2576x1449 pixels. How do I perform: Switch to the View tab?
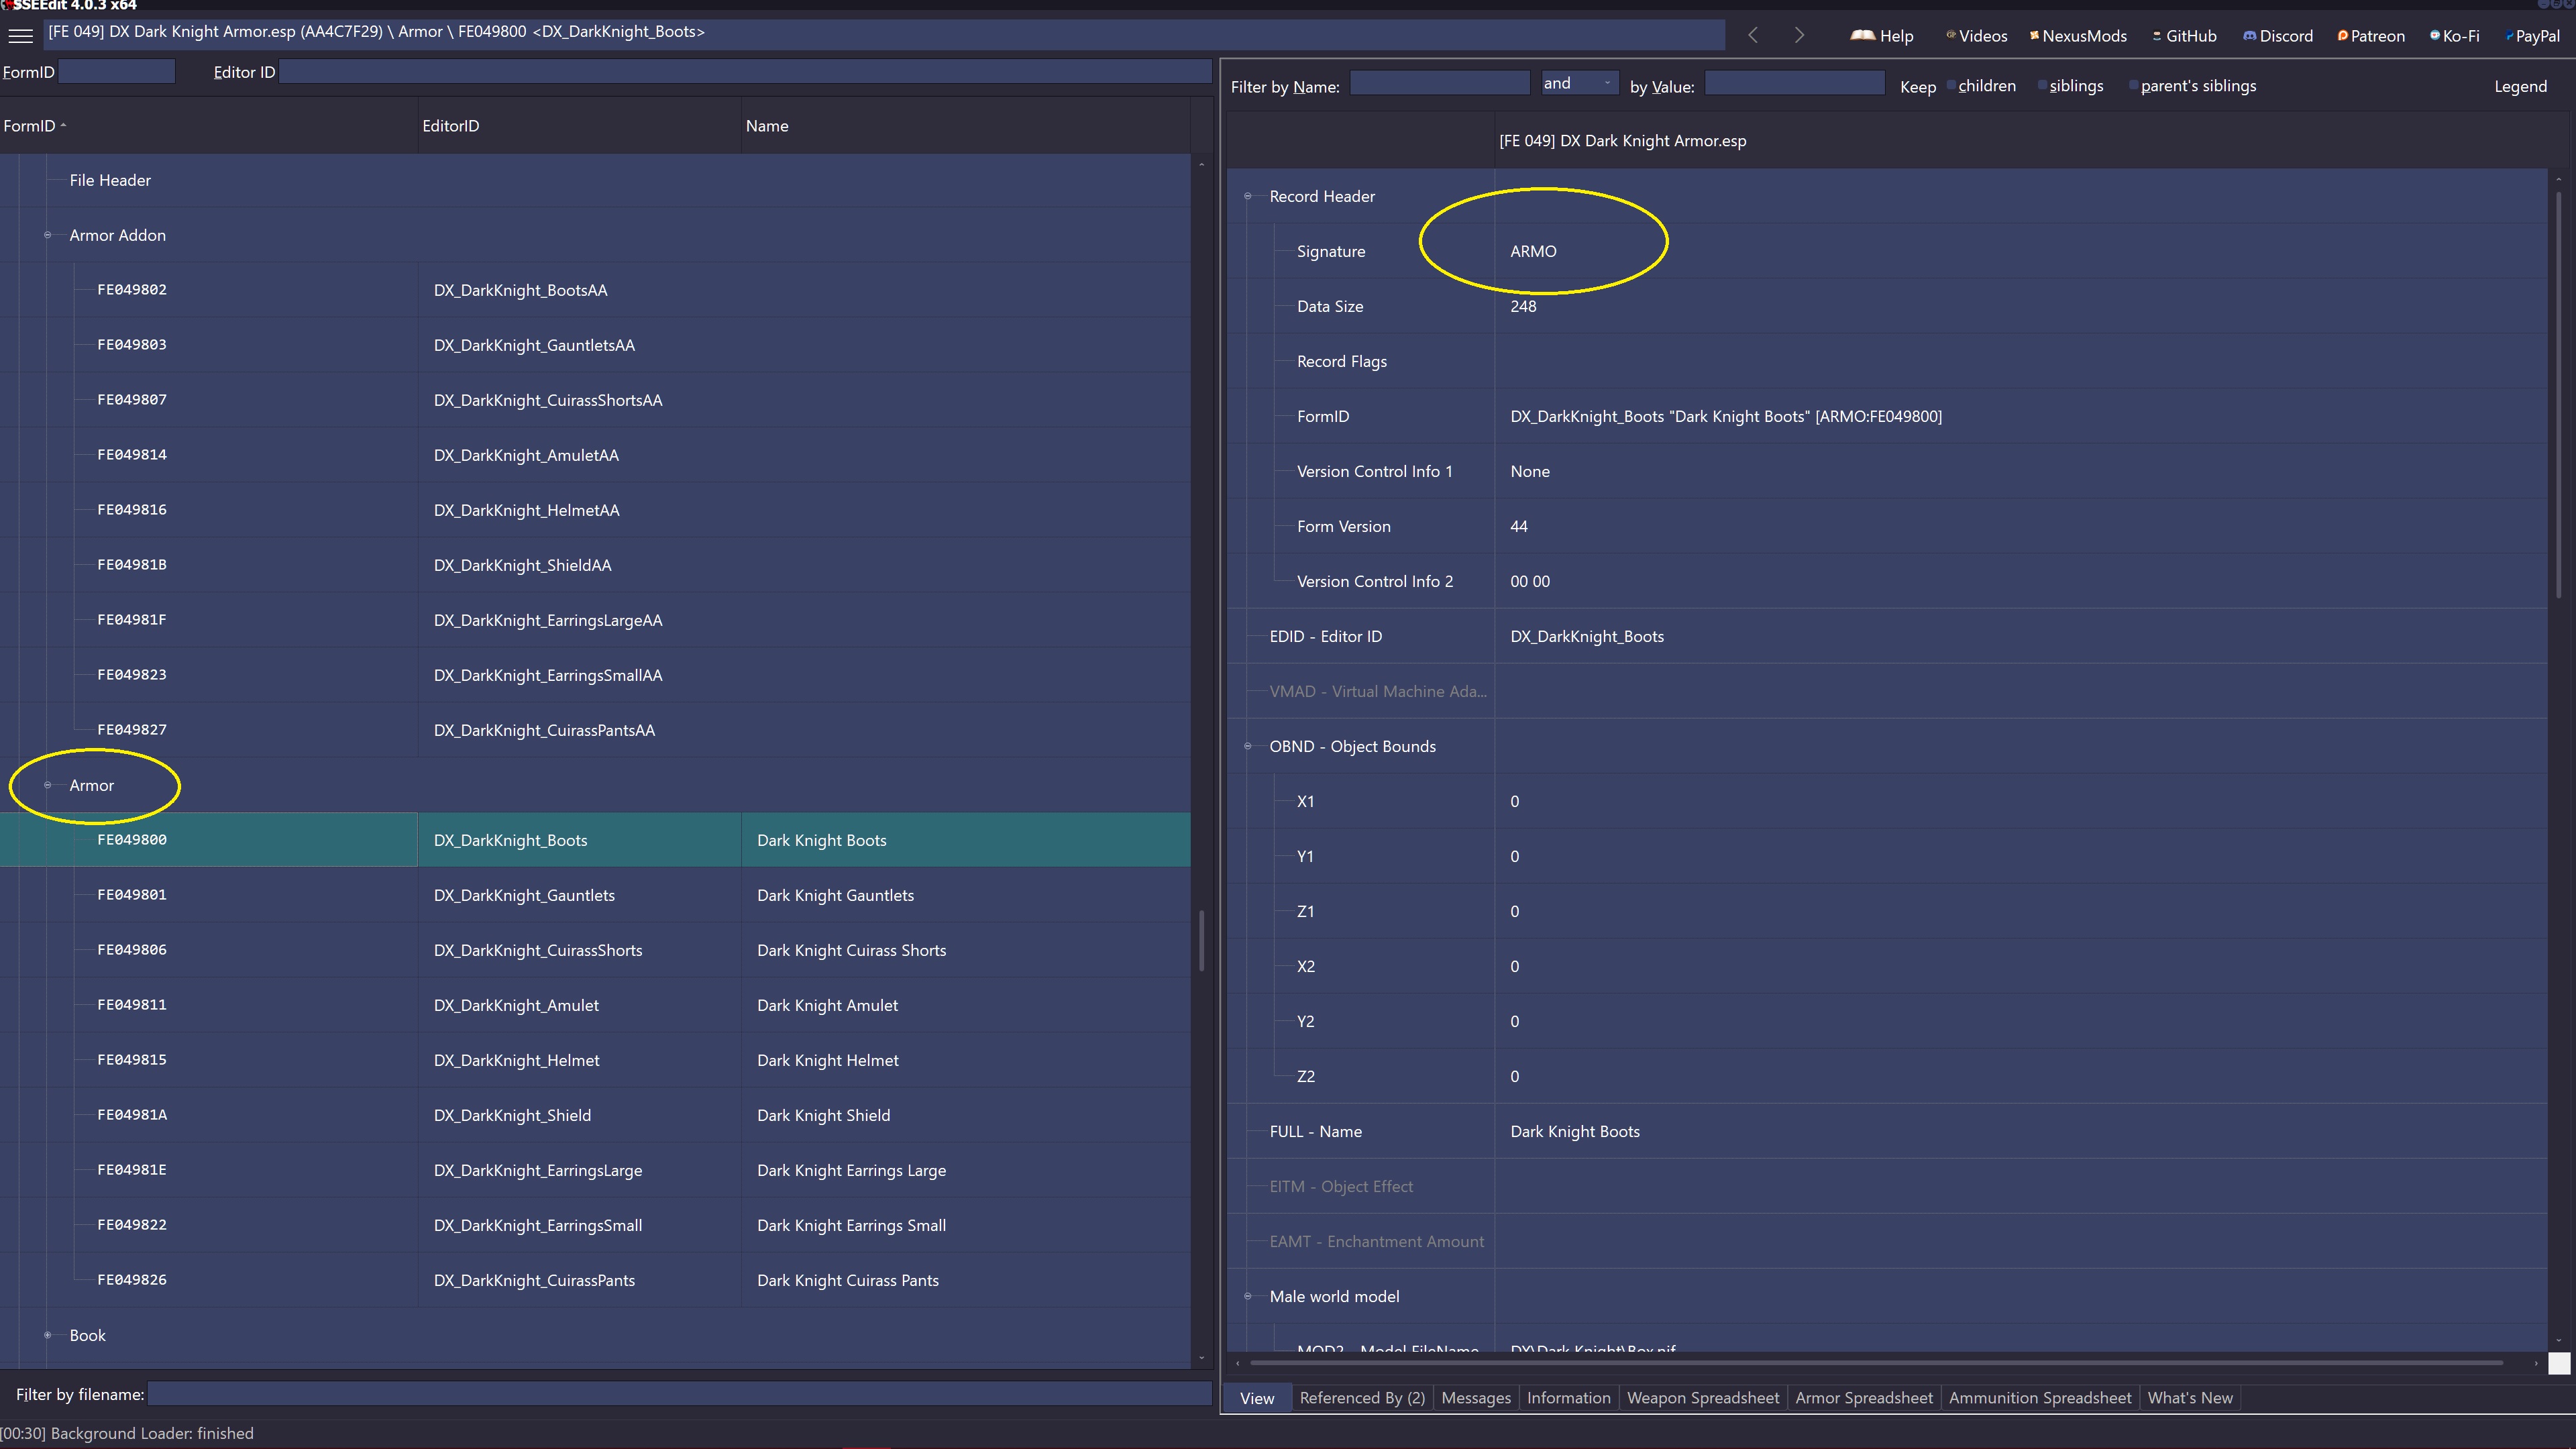click(1257, 1398)
